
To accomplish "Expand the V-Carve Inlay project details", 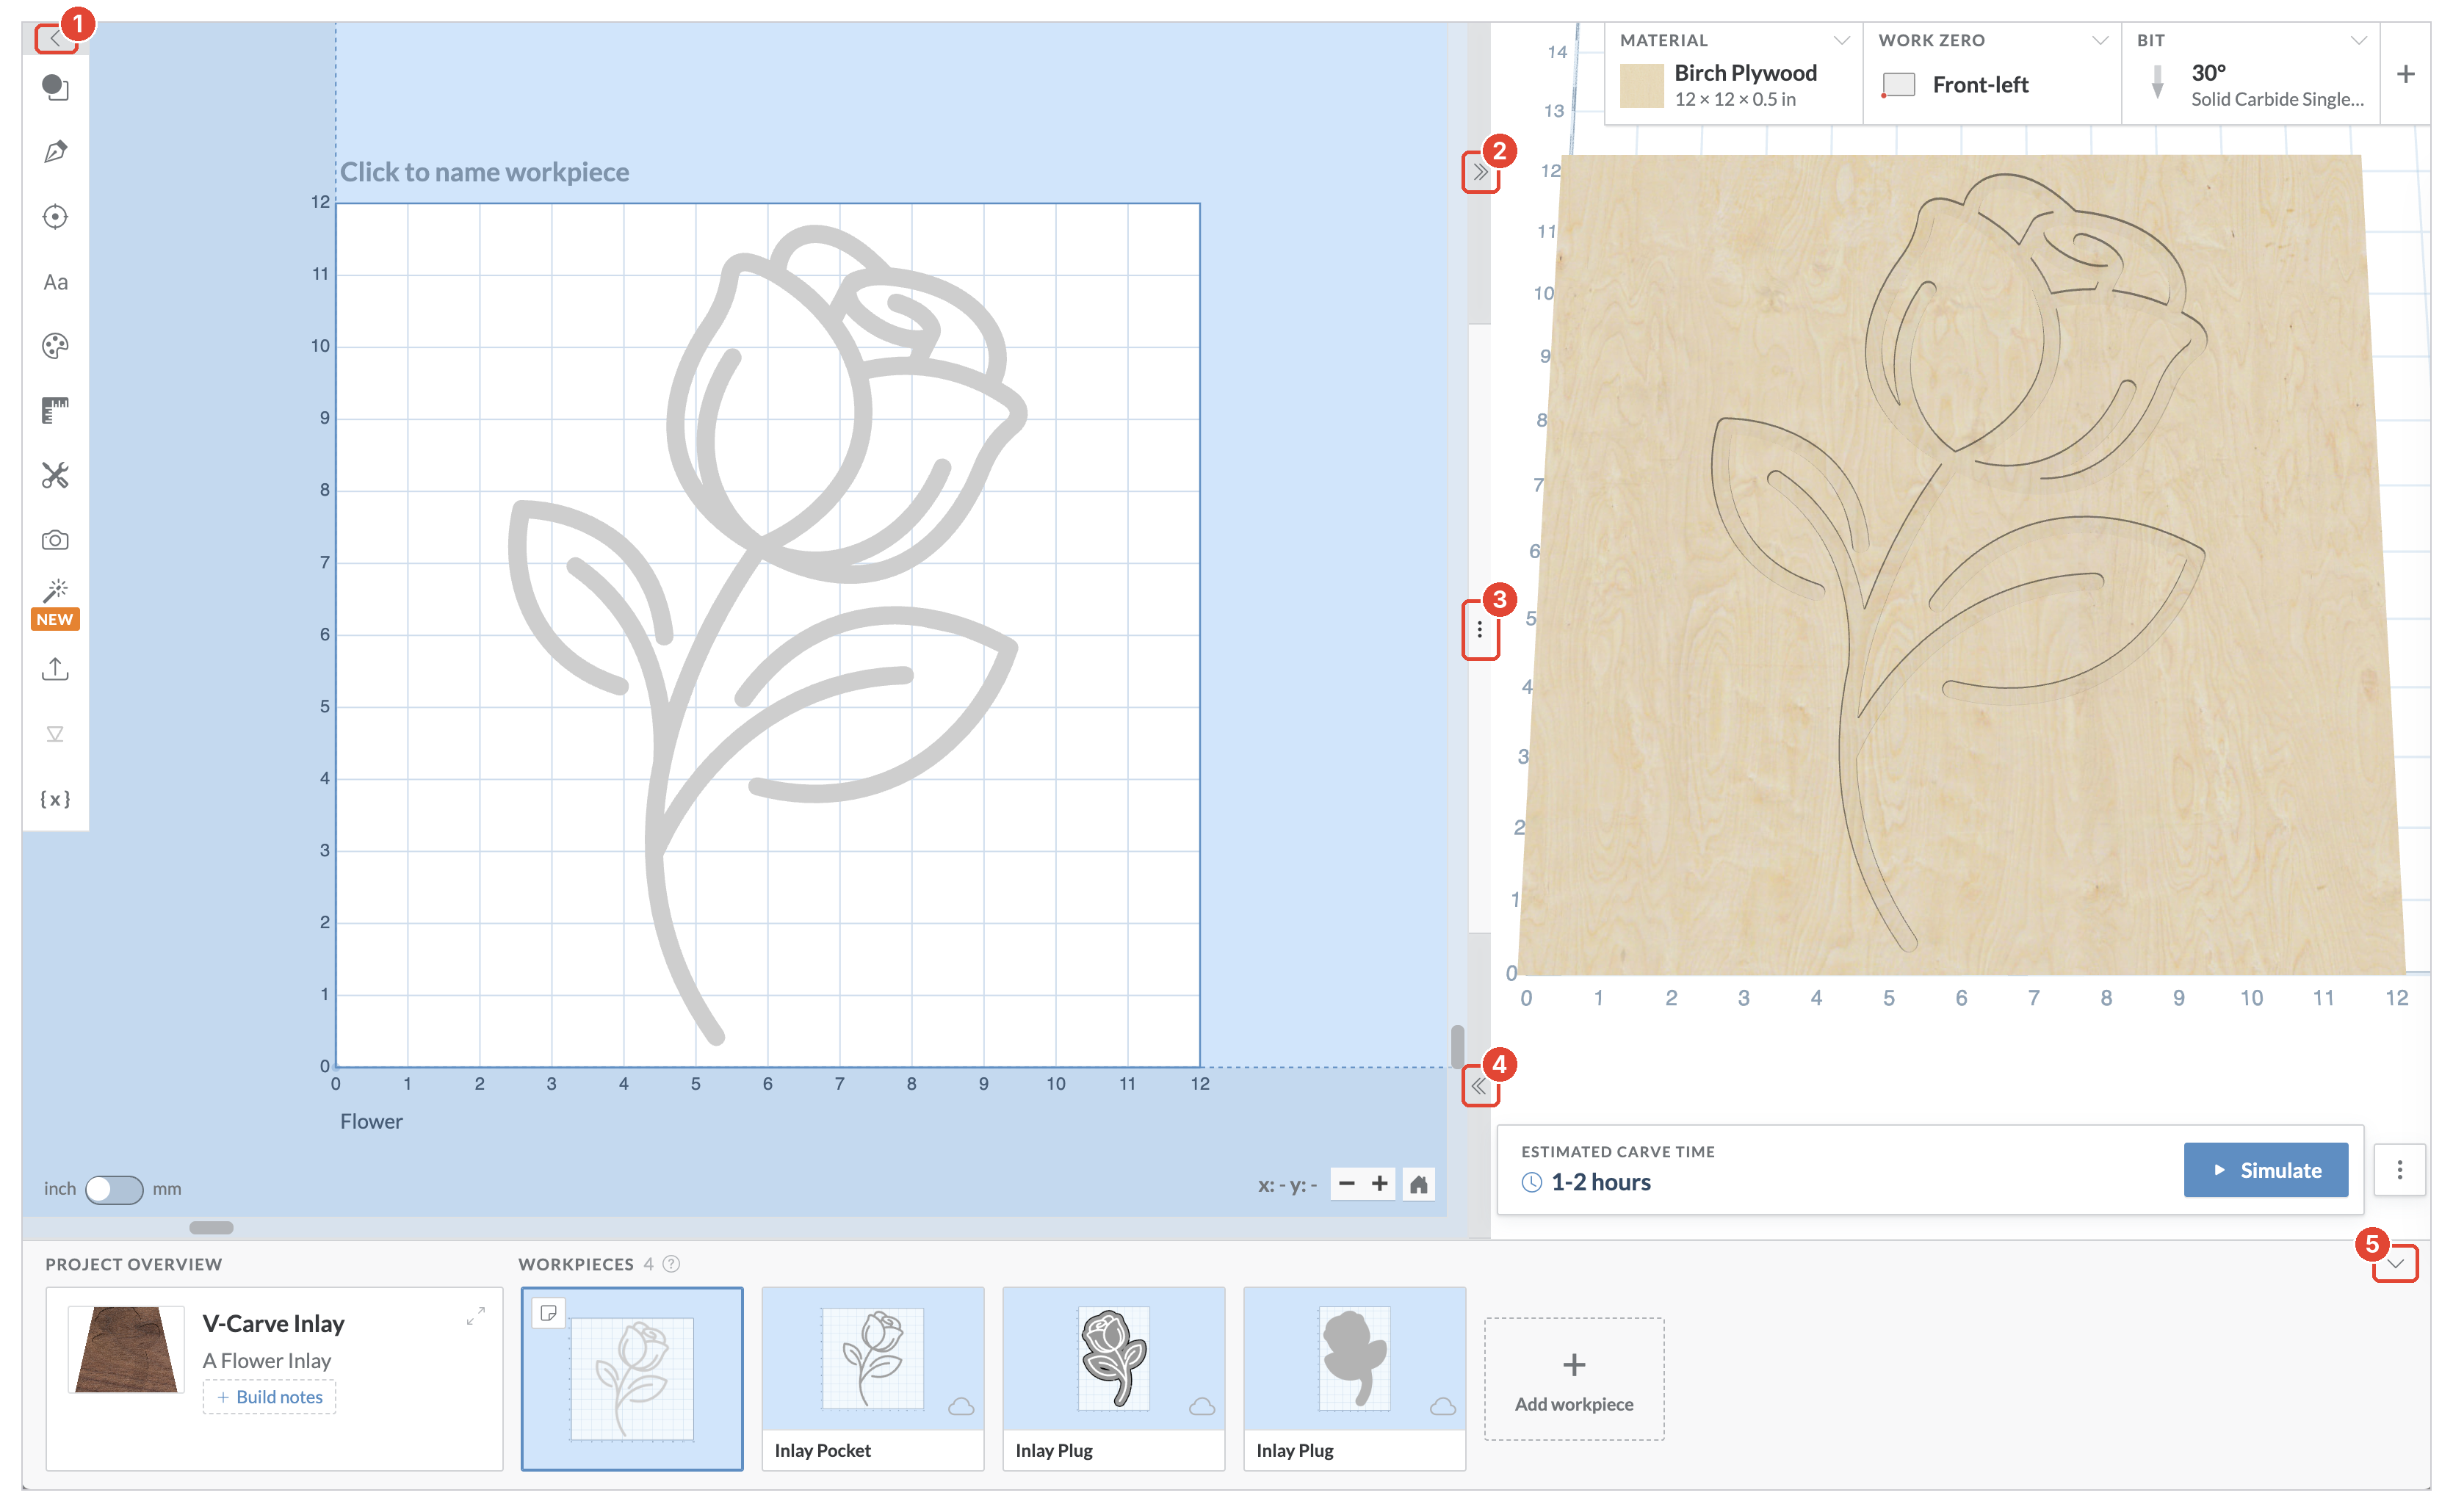I will (476, 1316).
